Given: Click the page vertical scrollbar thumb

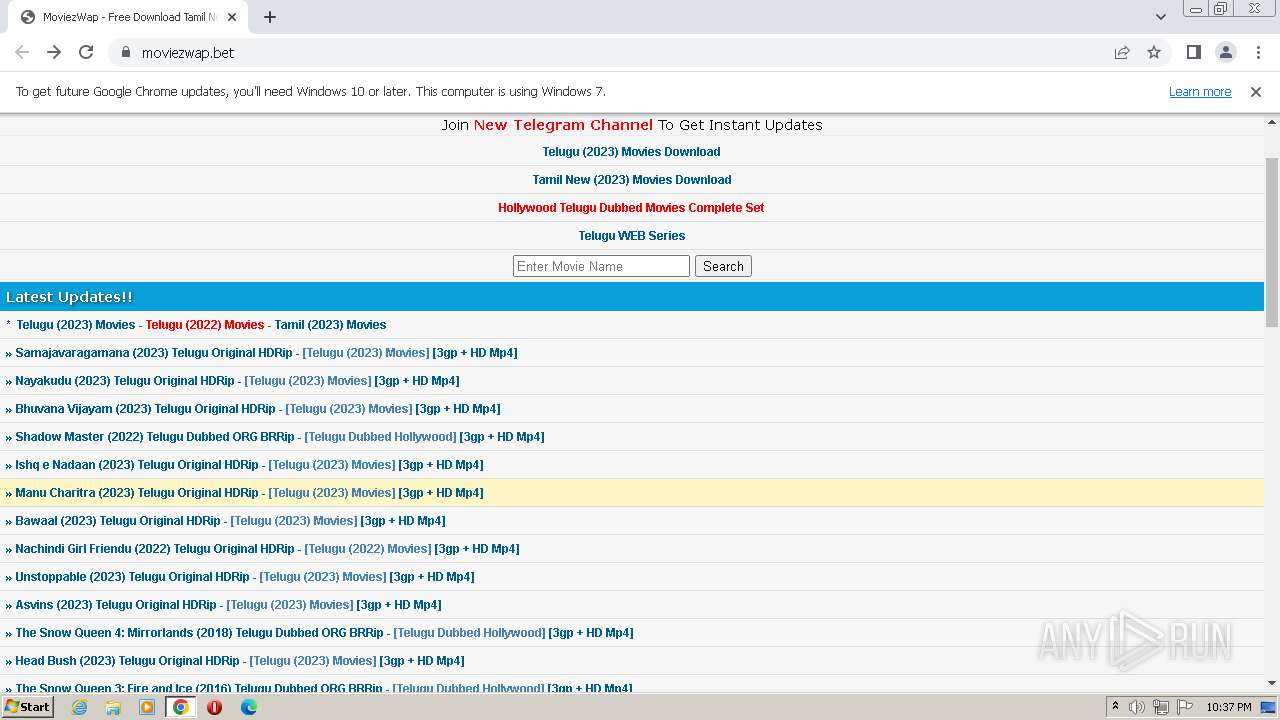Looking at the screenshot, I should point(1272,242).
